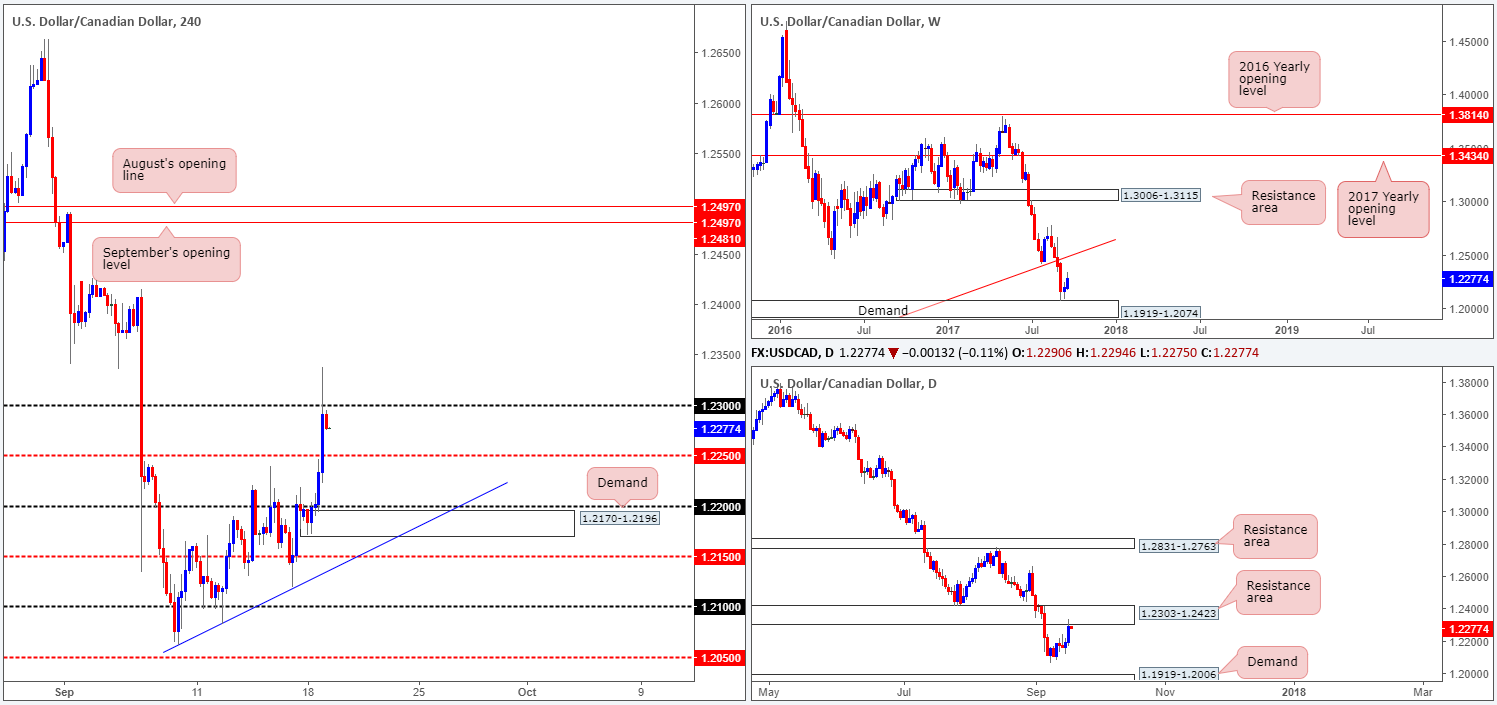Select Resistance area callout for the 1.2831-1.2763 zone
The image size is (1497, 705).
(1276, 535)
